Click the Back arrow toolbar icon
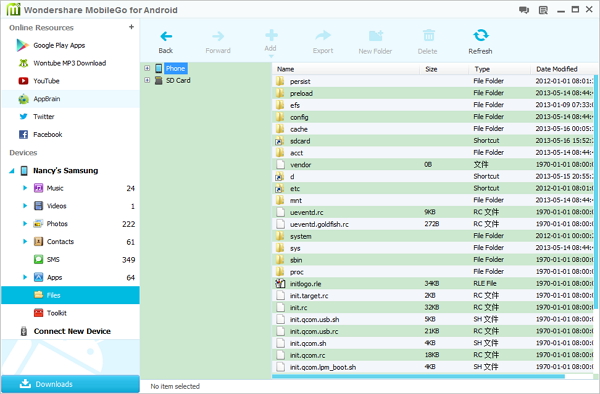Image resolution: width=600 pixels, height=394 pixels. tap(166, 36)
